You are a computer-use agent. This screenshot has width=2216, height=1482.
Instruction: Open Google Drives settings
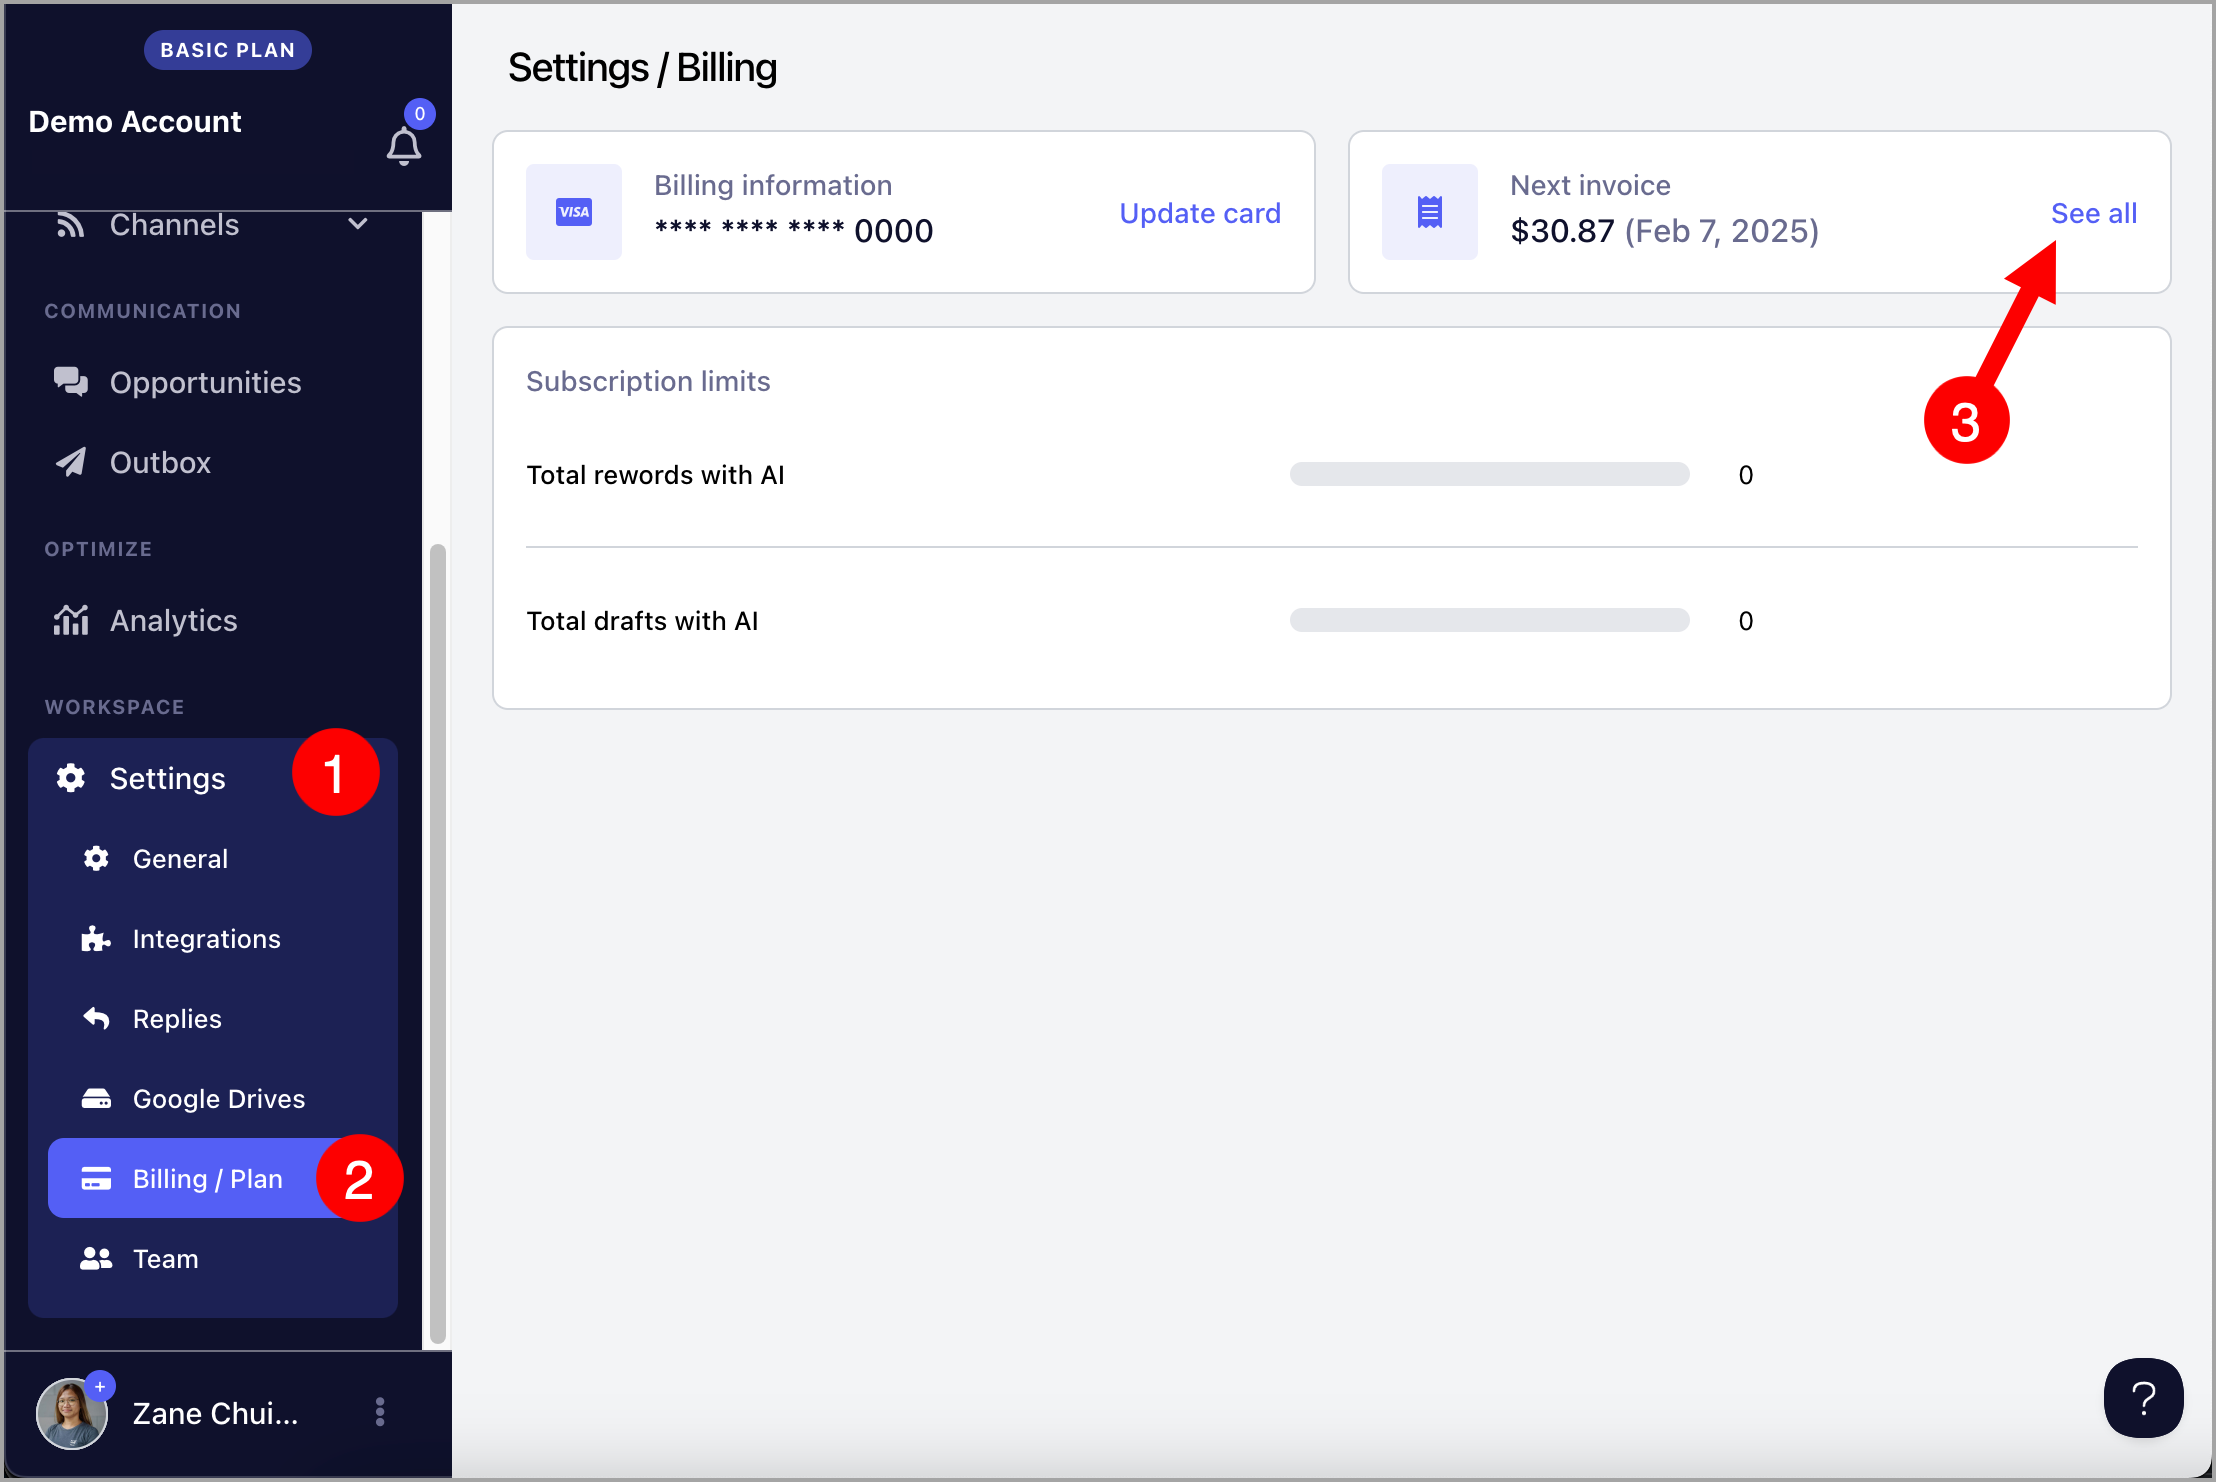click(222, 1098)
